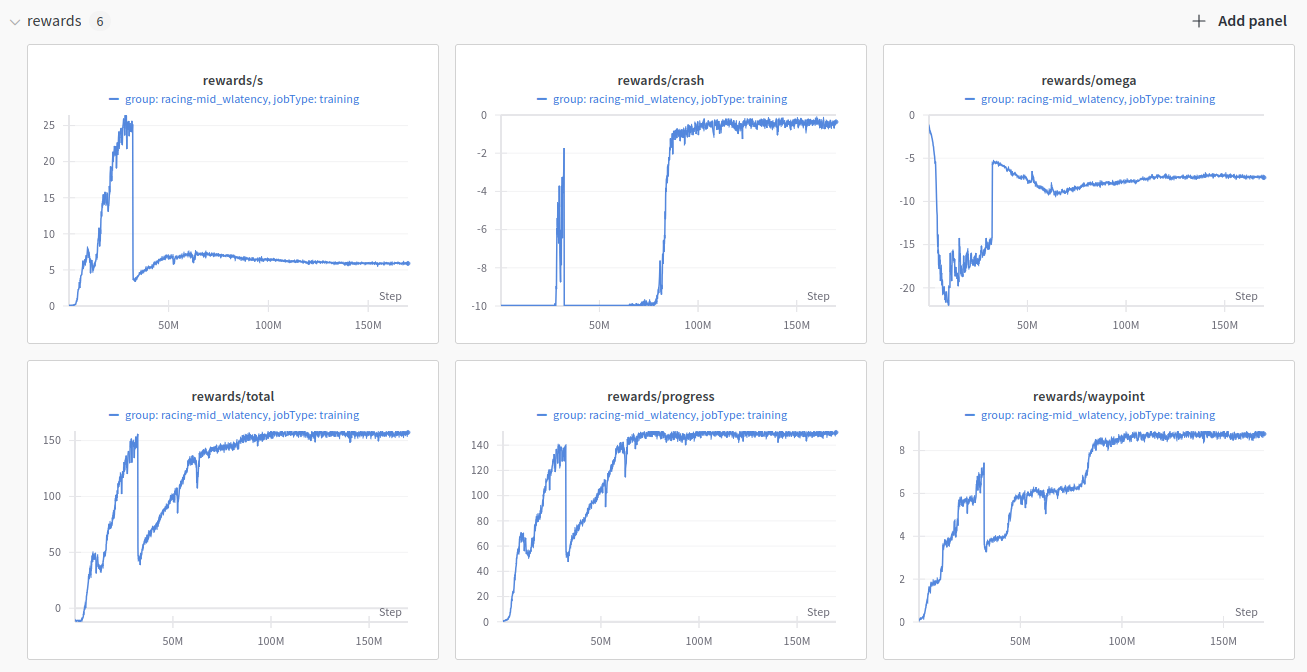Click the blue legend marker in rewards/waypoint
The height and width of the screenshot is (672, 1307).
[968, 415]
